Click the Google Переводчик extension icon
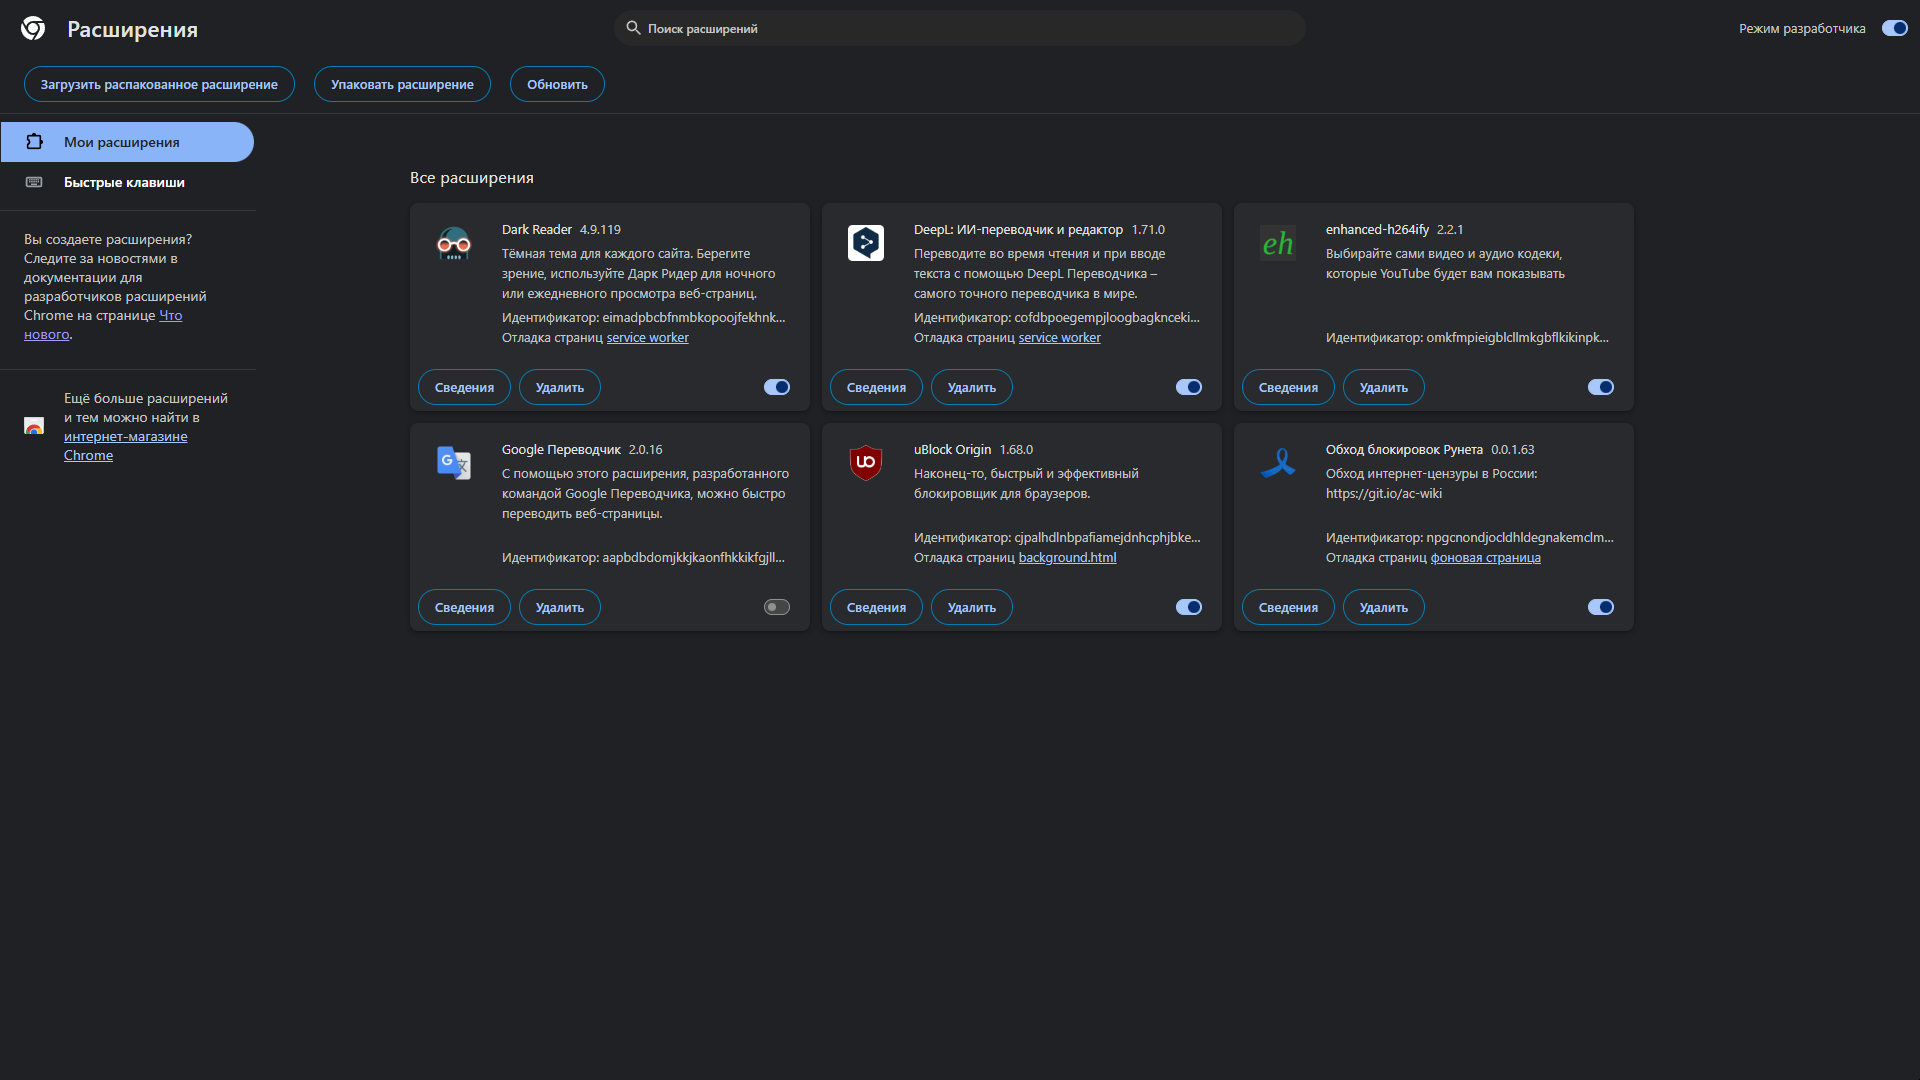The image size is (1920, 1080). [x=454, y=463]
